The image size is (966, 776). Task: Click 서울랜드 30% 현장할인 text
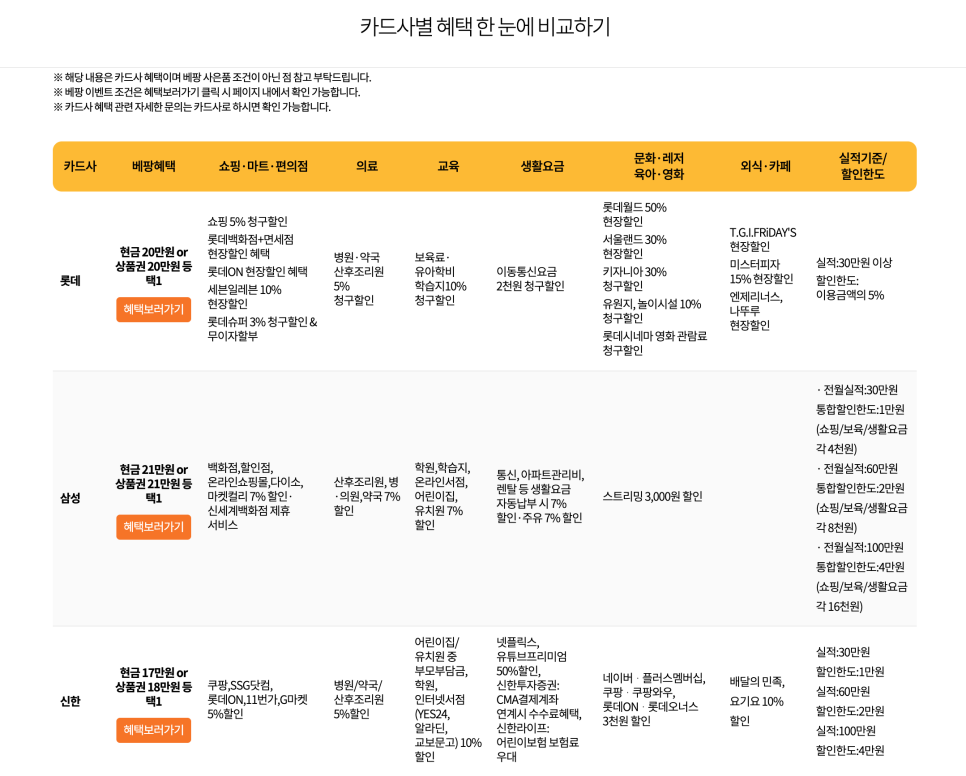coord(635,246)
